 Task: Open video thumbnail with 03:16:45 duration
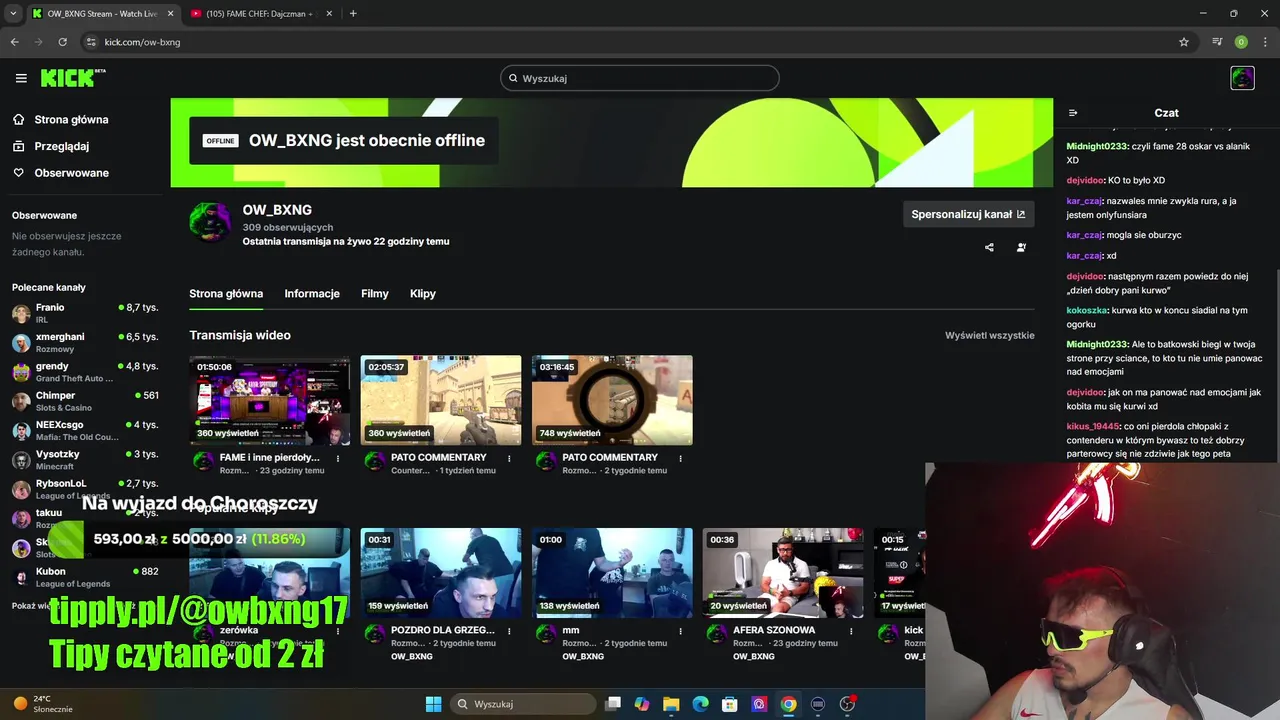(x=612, y=400)
